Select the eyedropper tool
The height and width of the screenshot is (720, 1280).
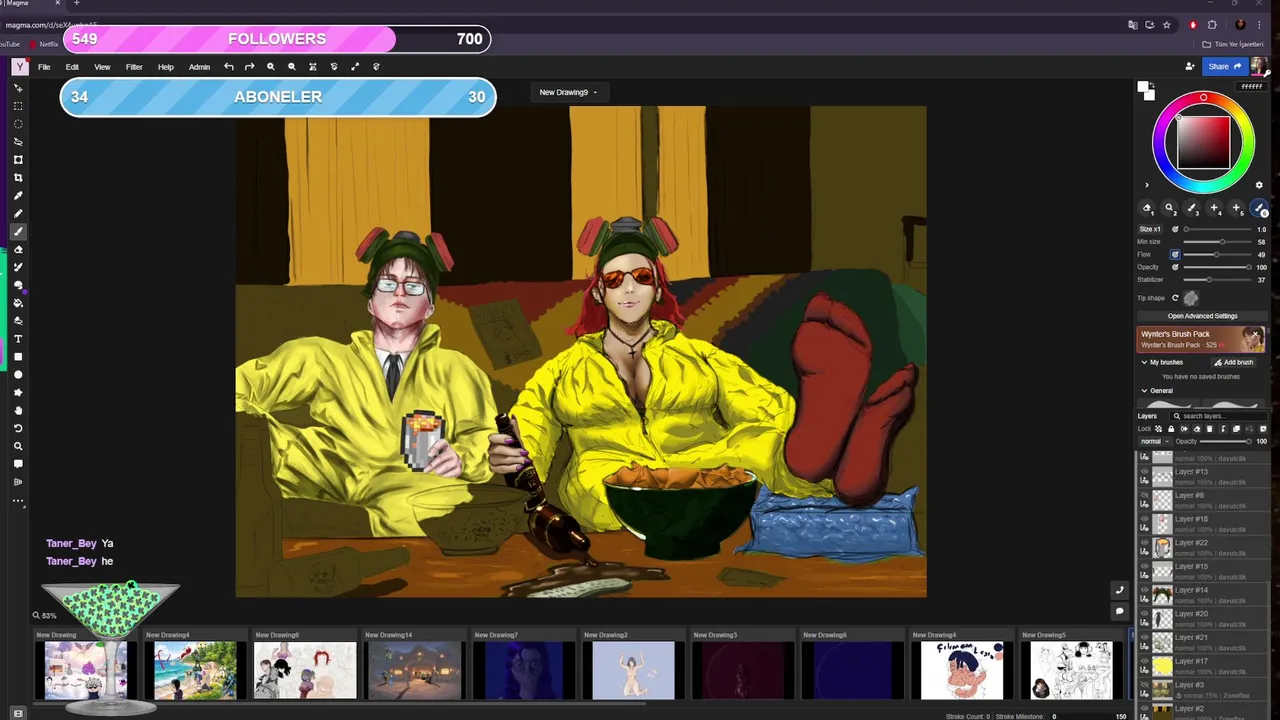point(18,196)
